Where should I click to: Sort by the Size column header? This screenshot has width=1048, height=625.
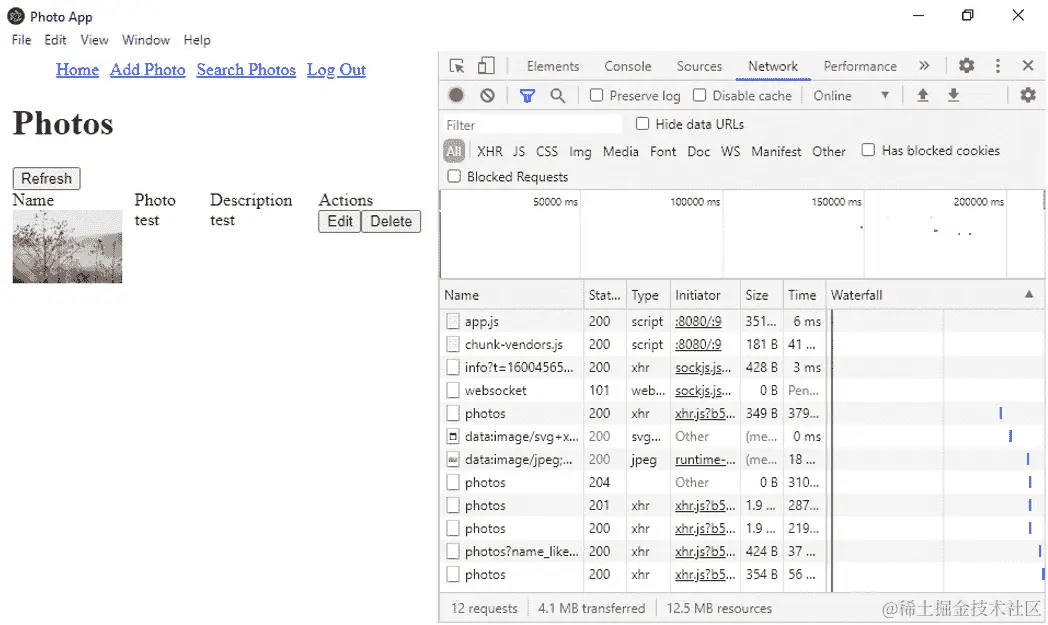pyautogui.click(x=761, y=295)
